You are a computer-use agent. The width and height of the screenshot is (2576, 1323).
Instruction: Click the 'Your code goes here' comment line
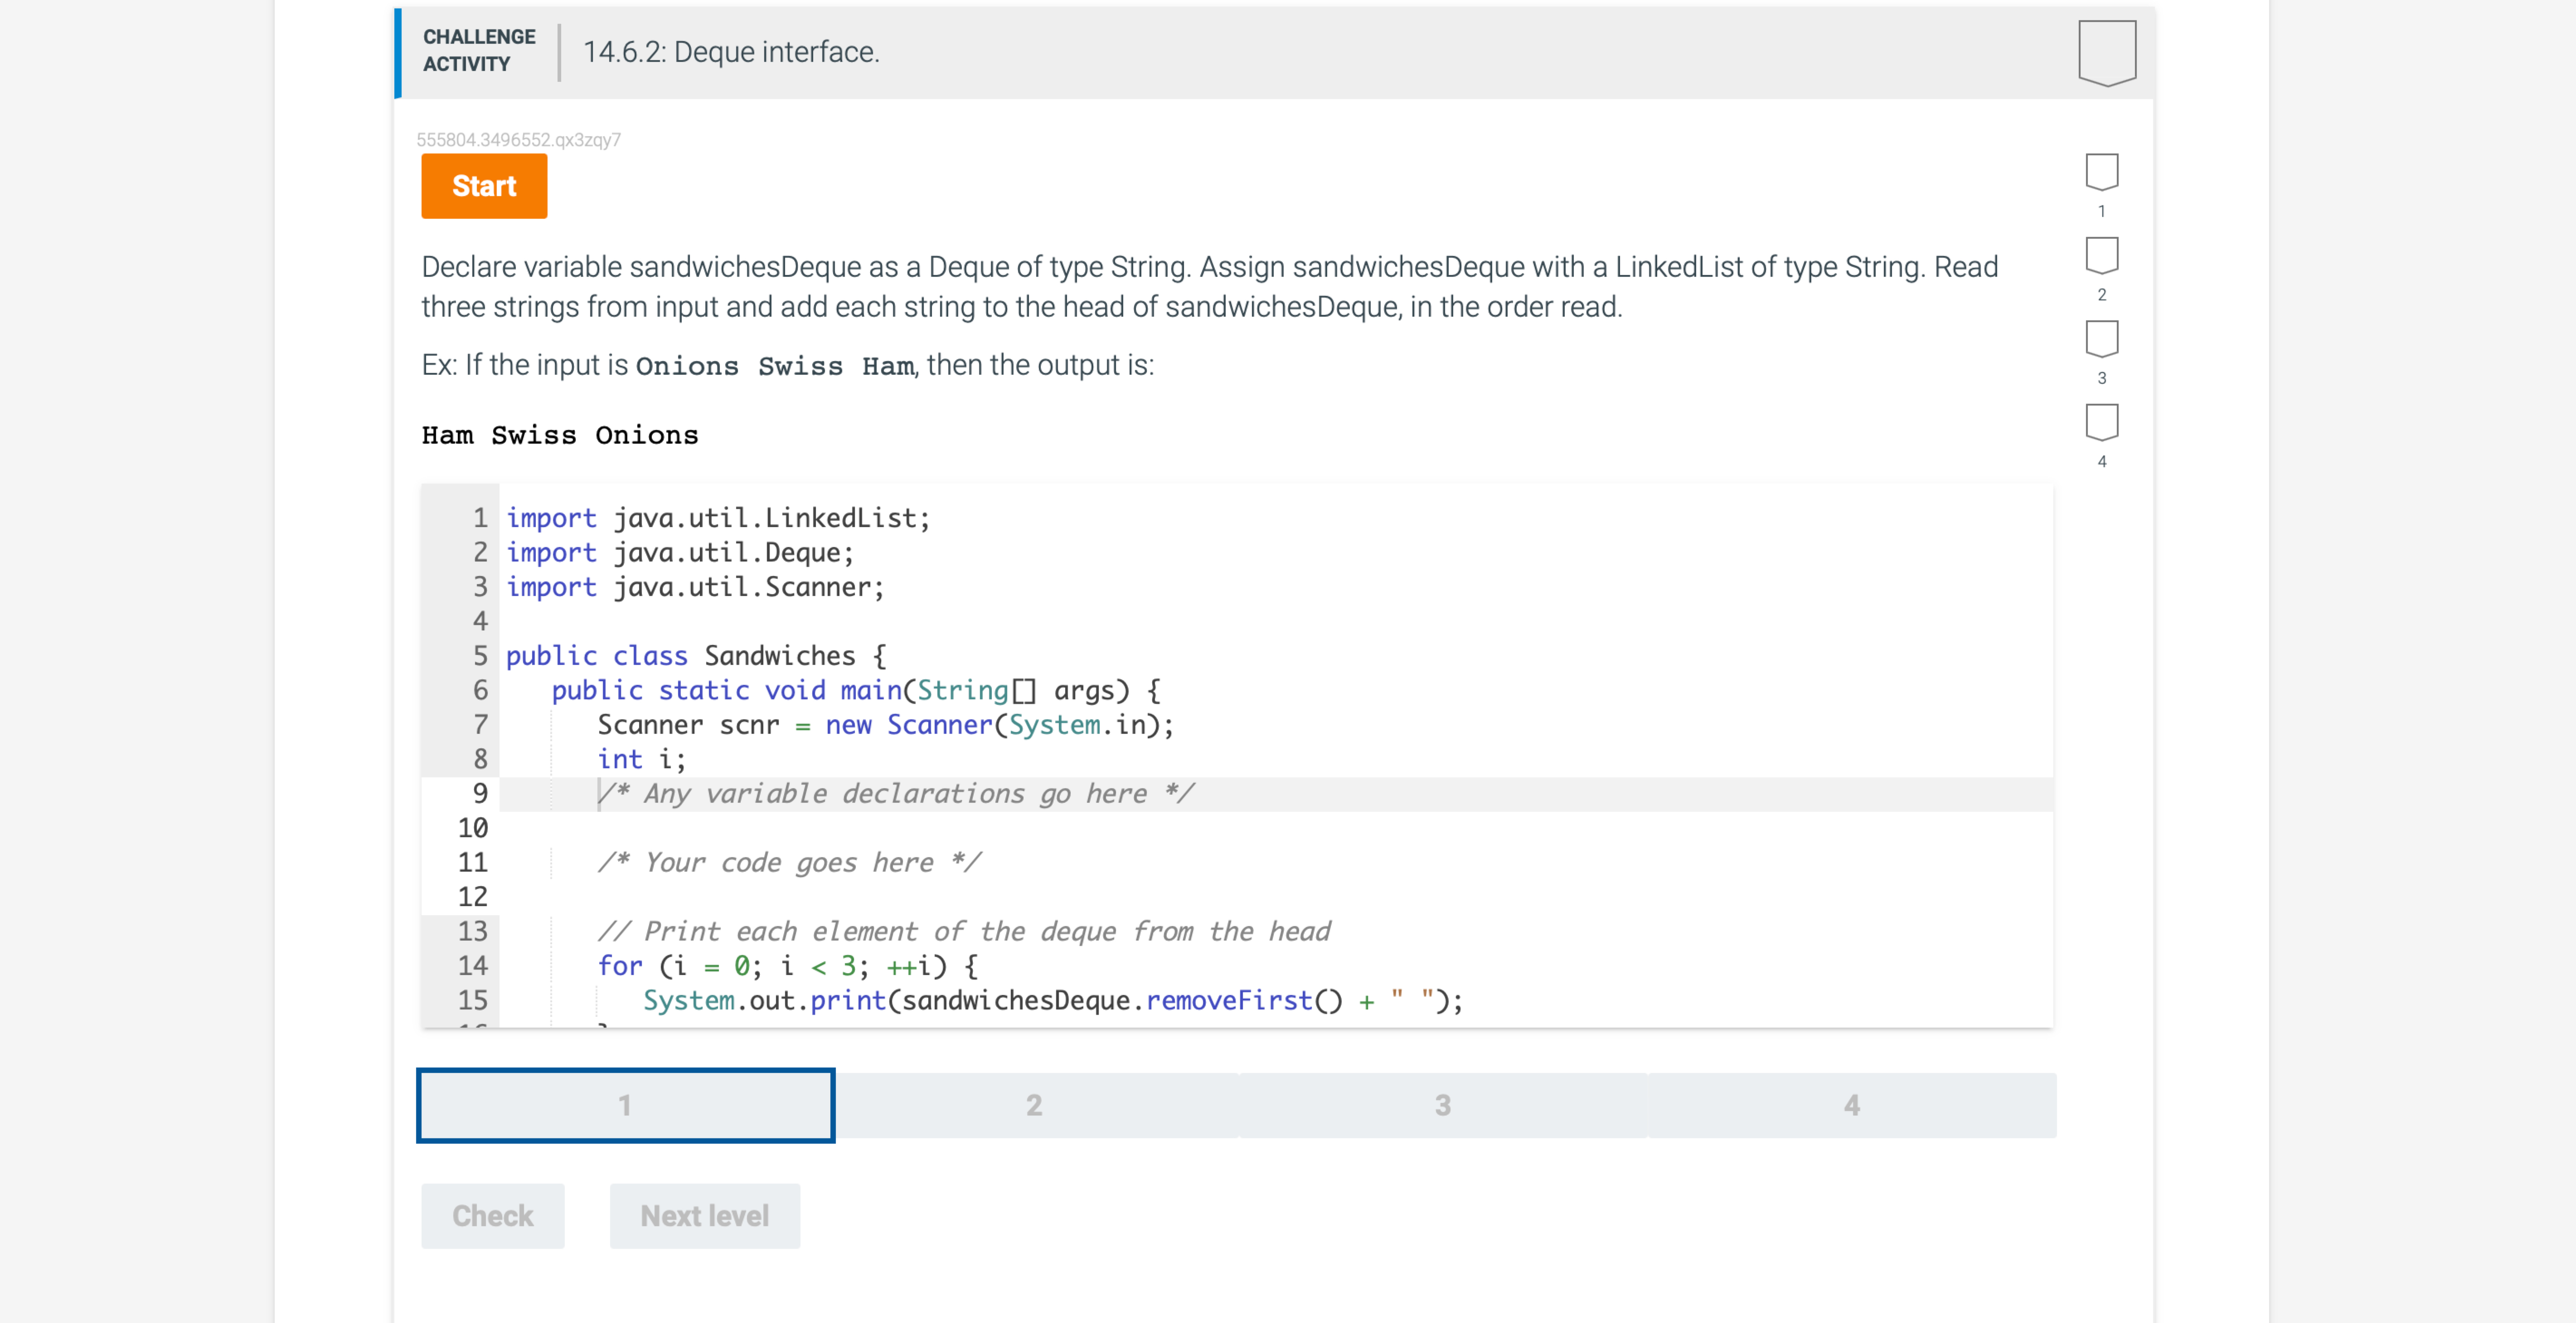790,862
